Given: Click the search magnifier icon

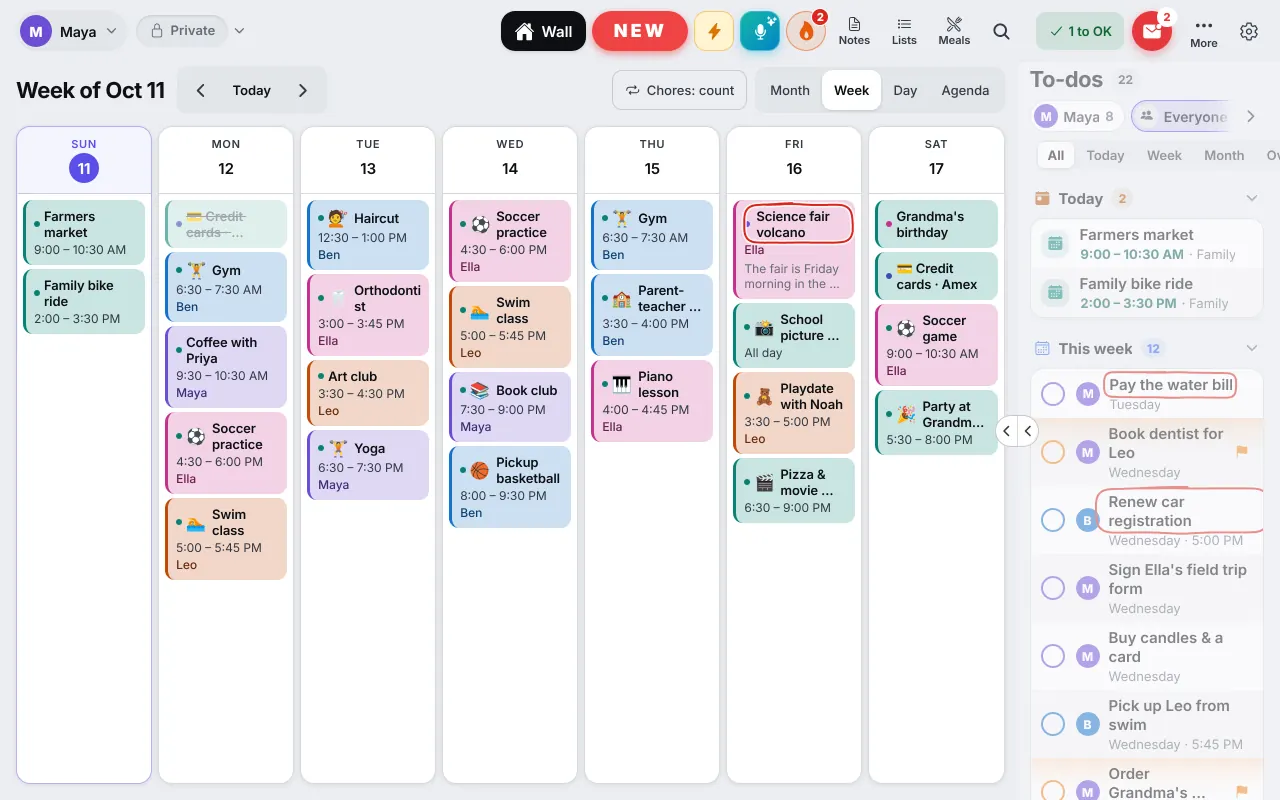Looking at the screenshot, I should 1001,31.
